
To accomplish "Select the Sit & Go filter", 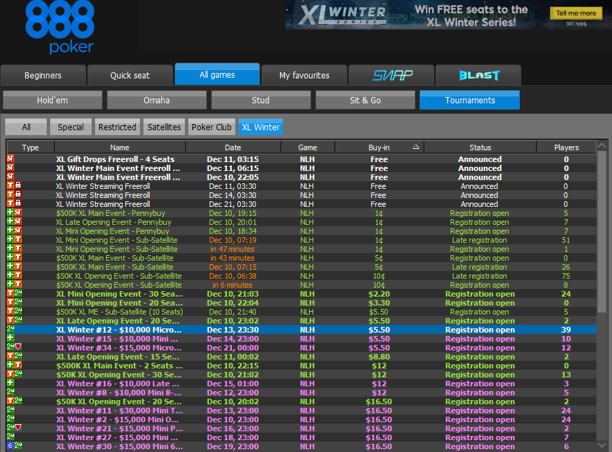I will [x=365, y=100].
